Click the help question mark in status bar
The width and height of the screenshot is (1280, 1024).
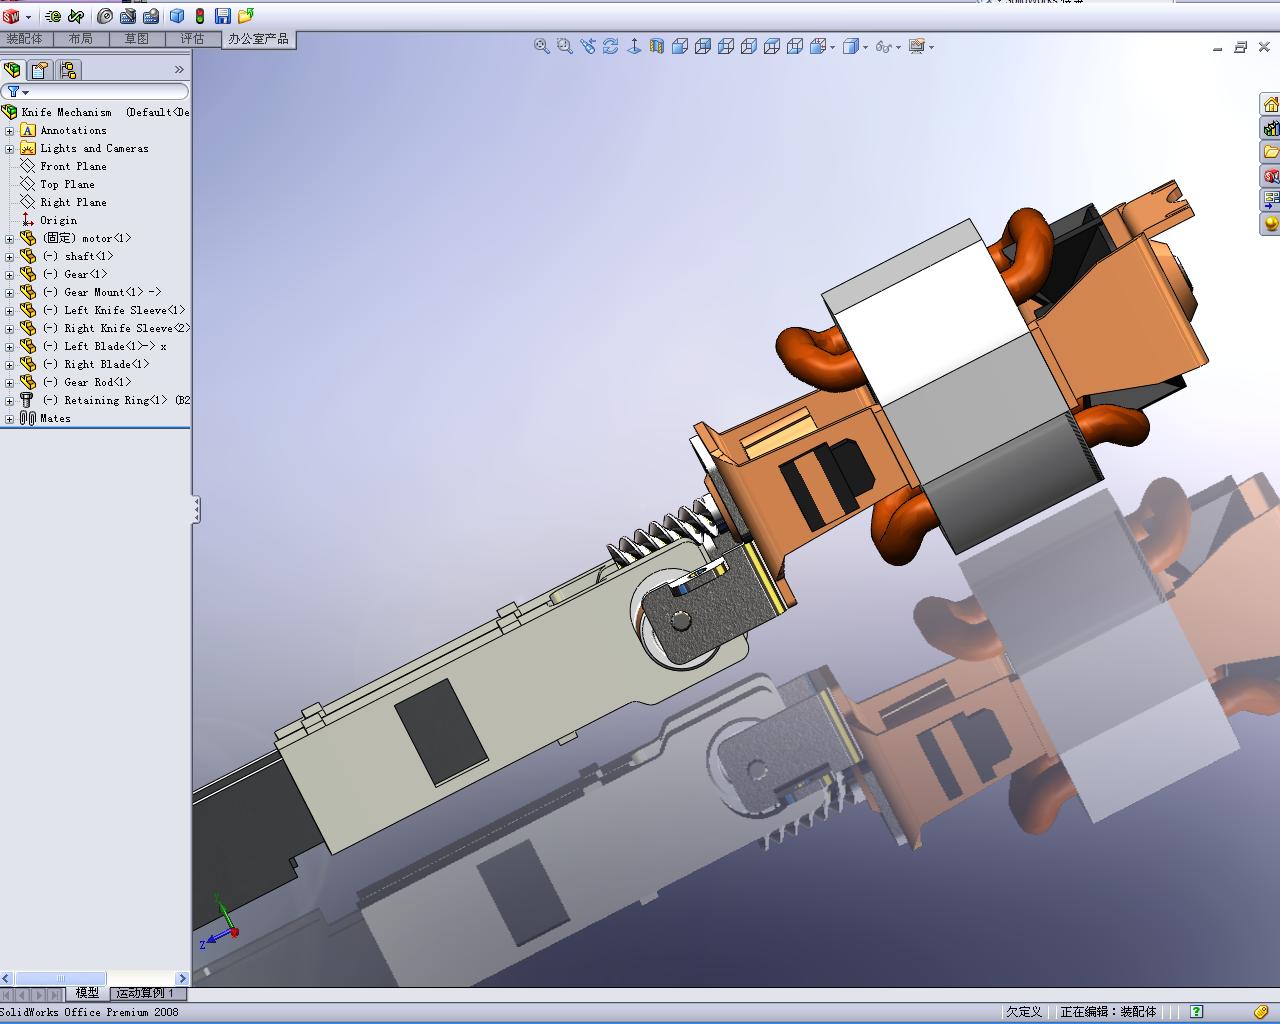(1197, 1012)
